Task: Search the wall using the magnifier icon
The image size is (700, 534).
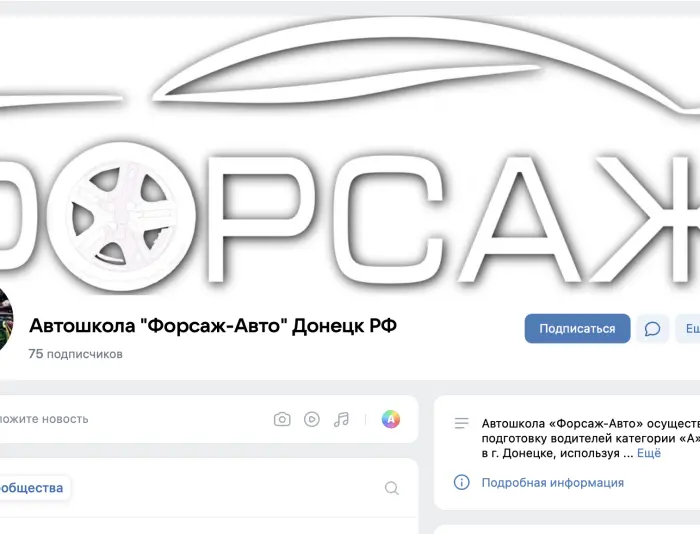Action: [392, 488]
